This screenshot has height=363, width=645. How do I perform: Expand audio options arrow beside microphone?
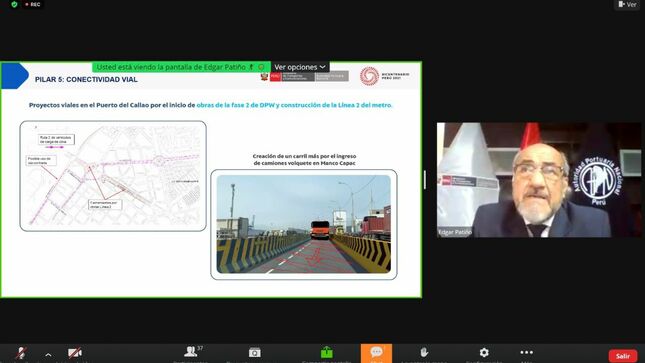click(48, 354)
